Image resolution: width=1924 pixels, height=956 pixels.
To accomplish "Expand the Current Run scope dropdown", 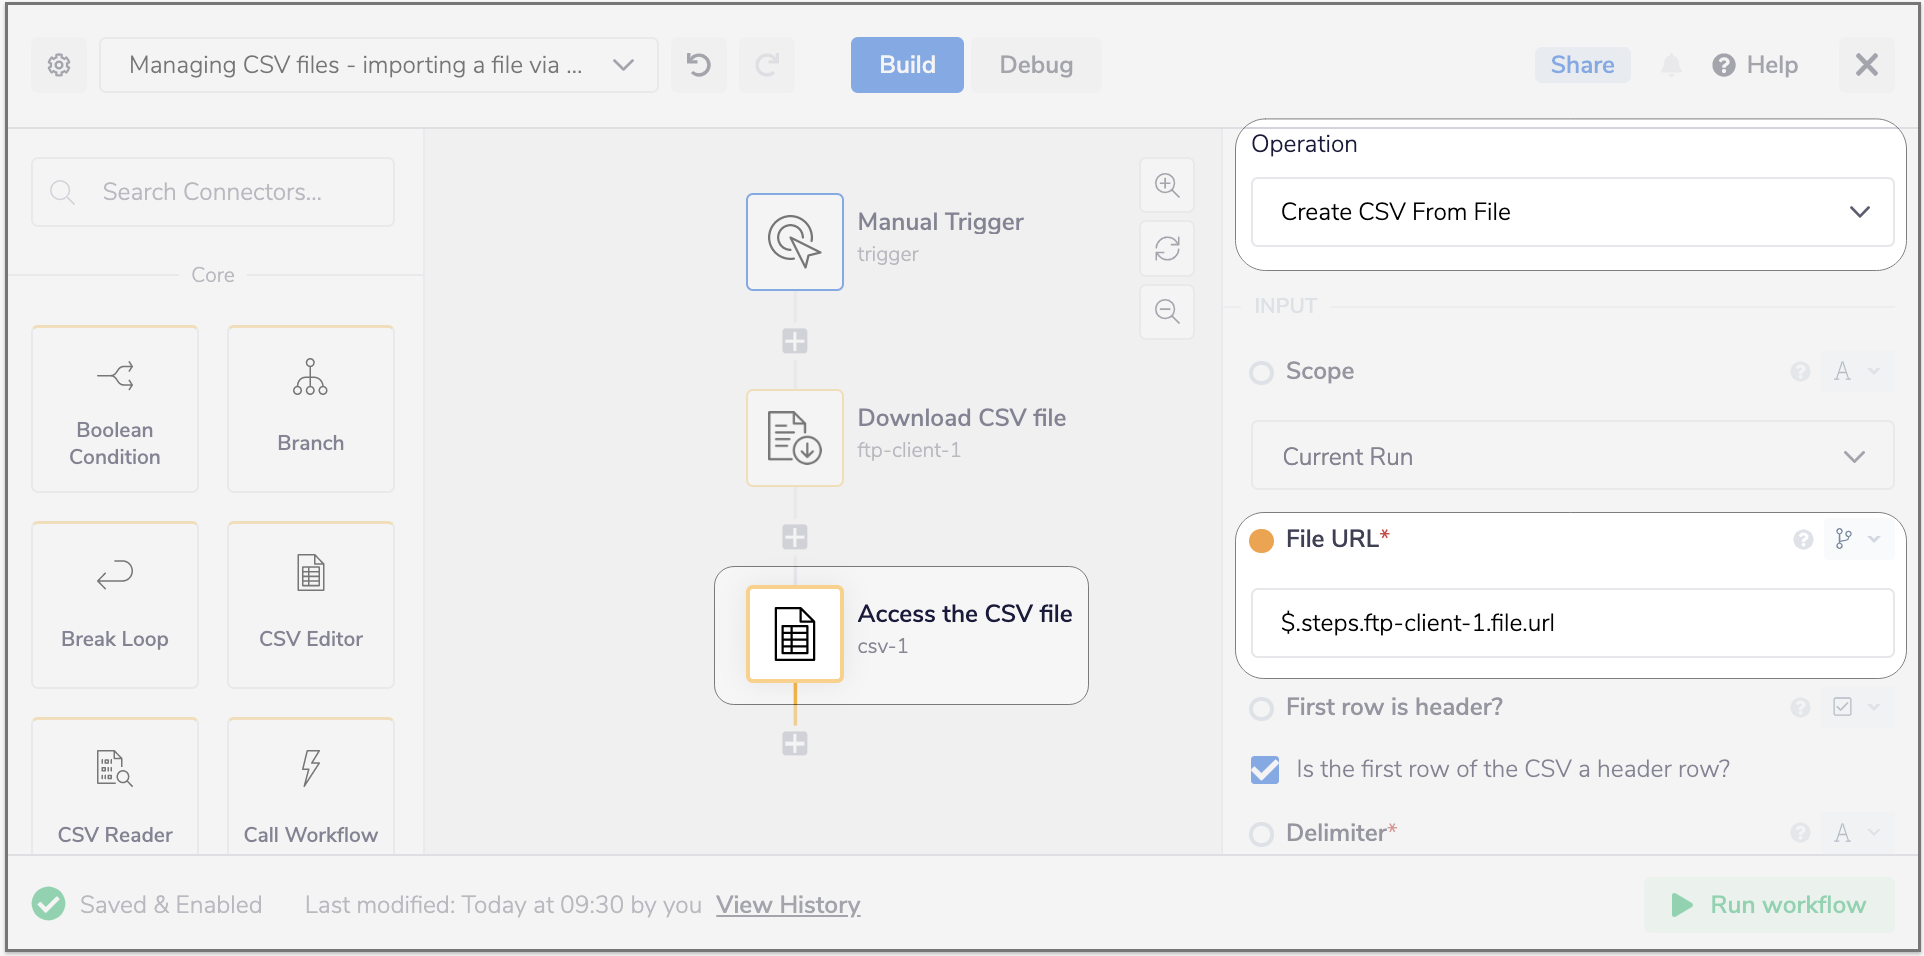I will coord(1572,457).
